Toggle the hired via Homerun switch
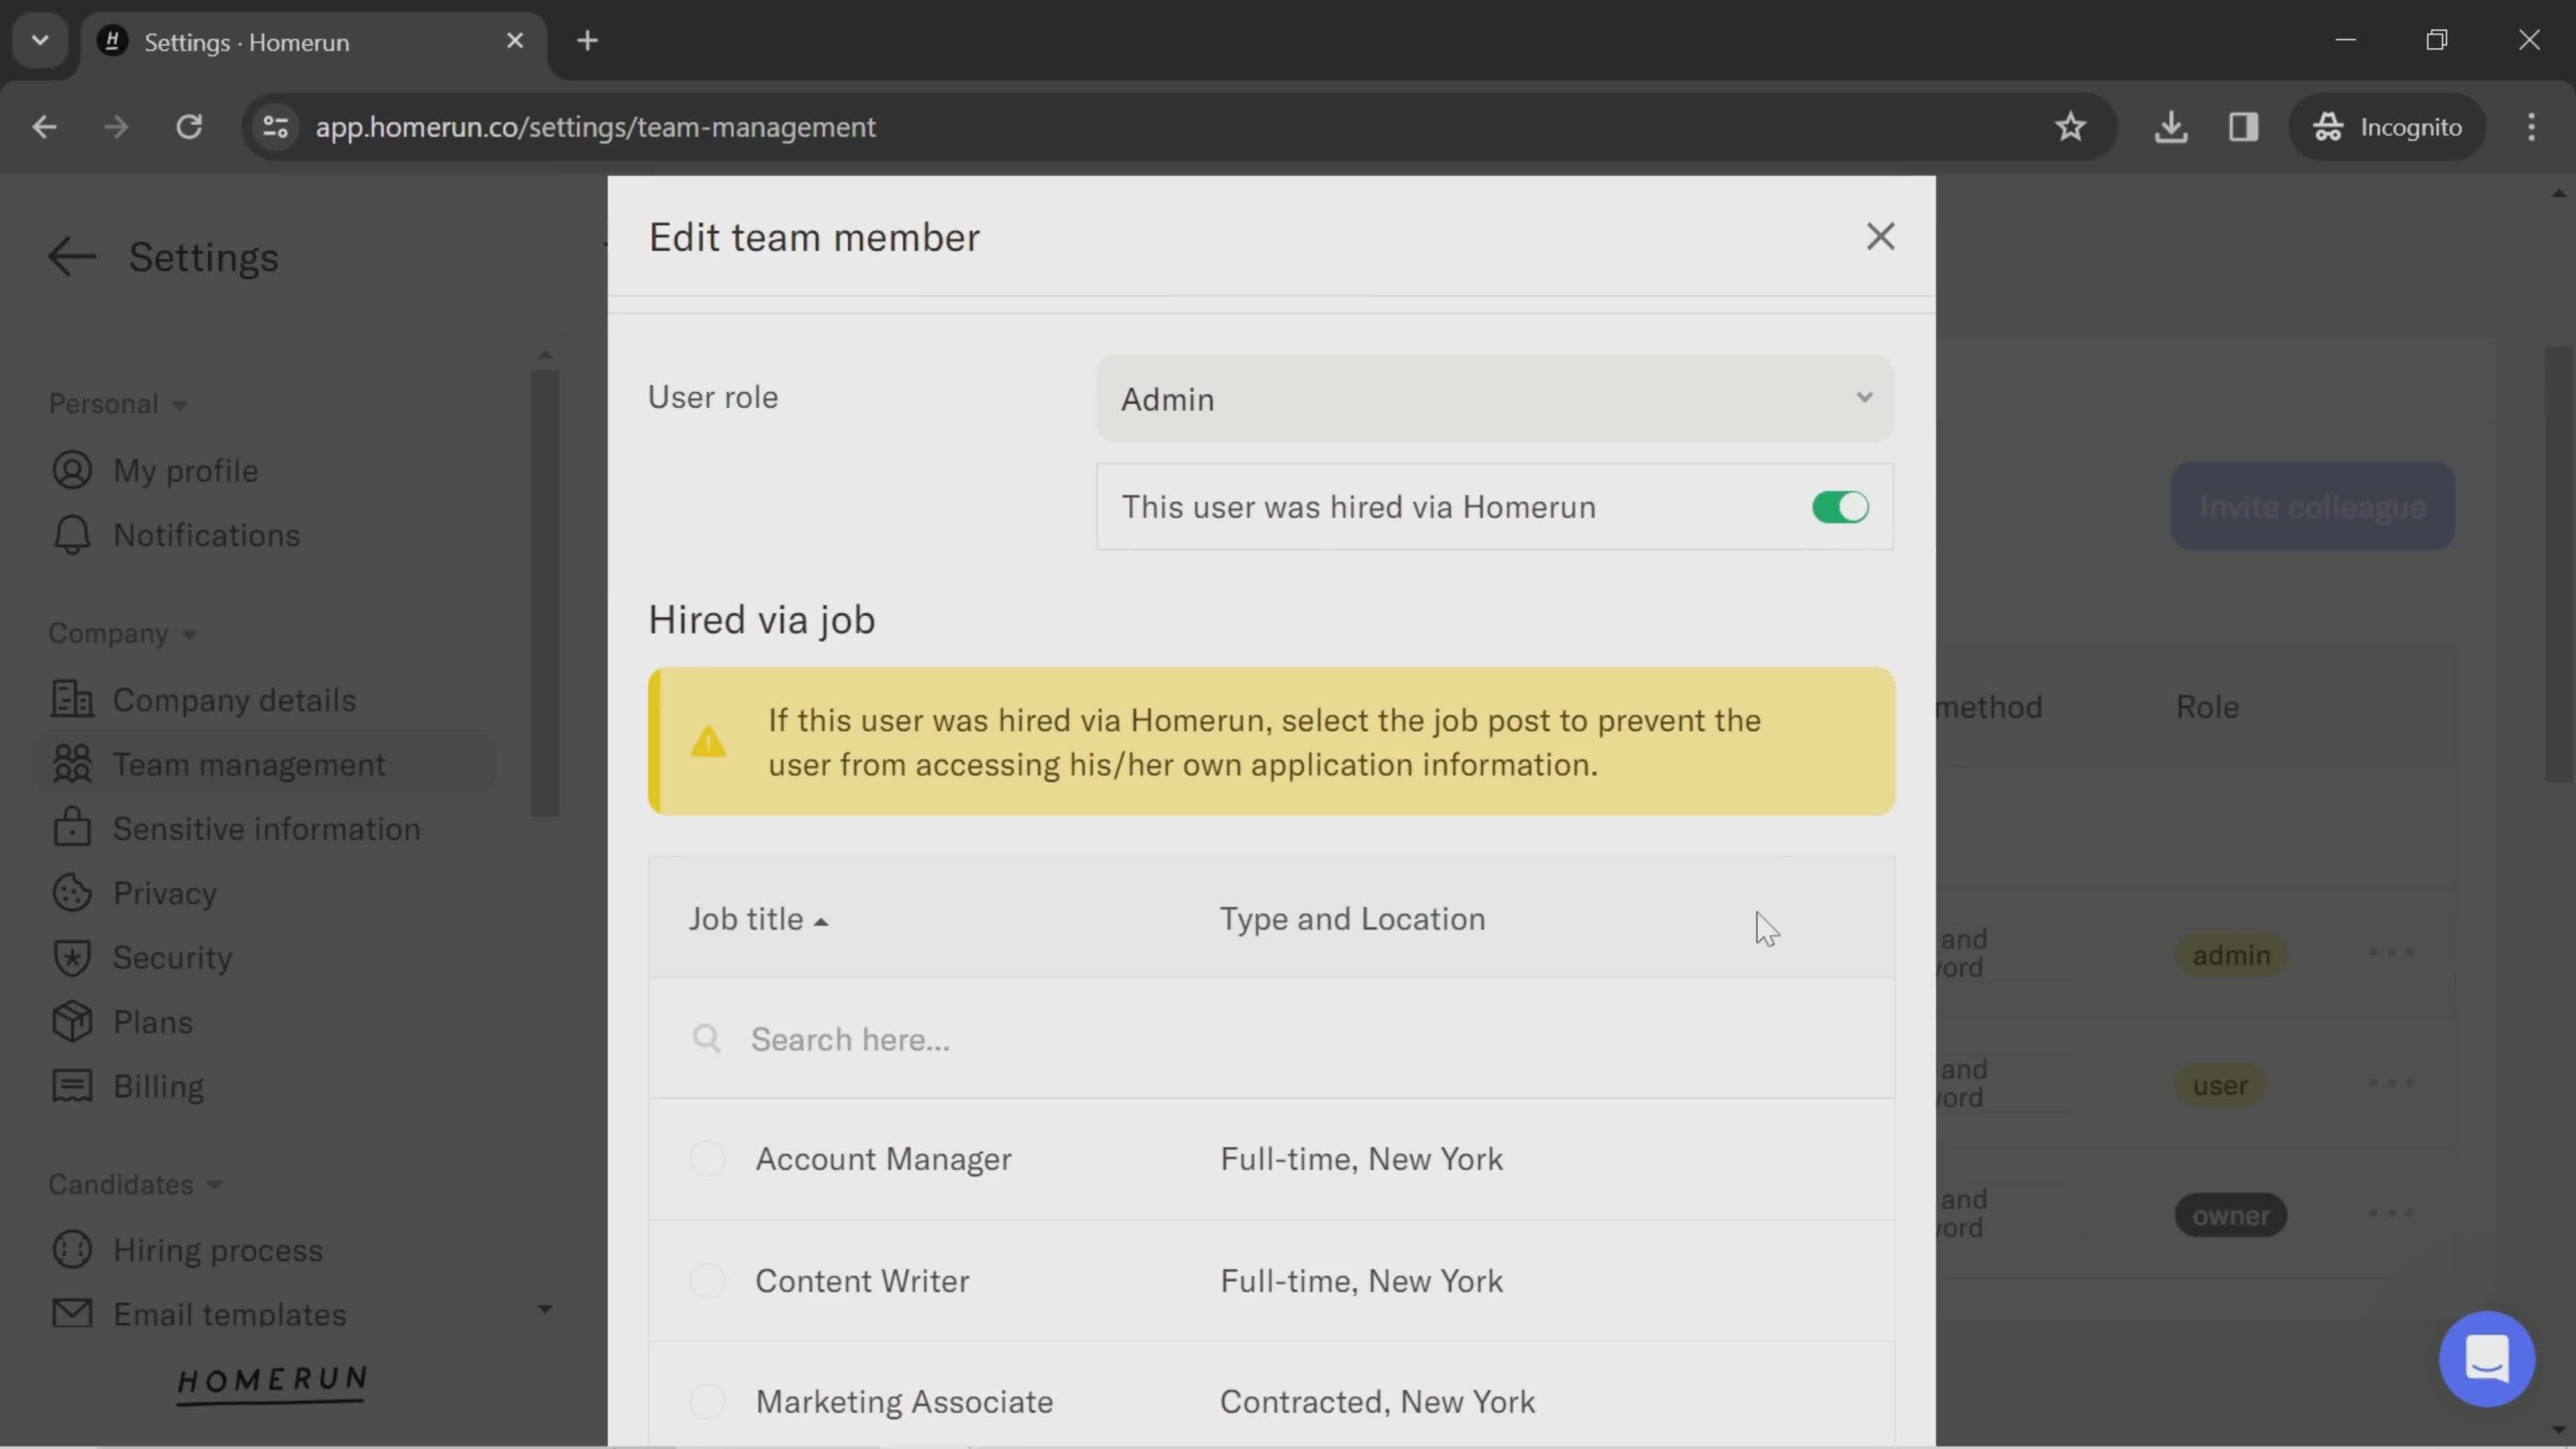 [x=1841, y=508]
